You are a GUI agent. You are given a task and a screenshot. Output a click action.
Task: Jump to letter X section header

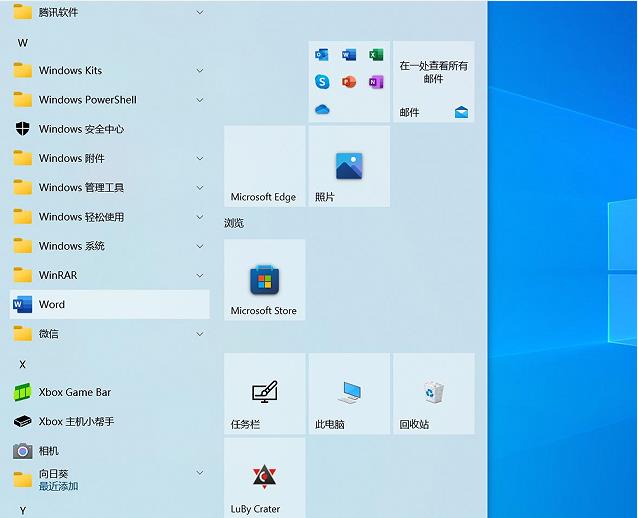tap(22, 364)
